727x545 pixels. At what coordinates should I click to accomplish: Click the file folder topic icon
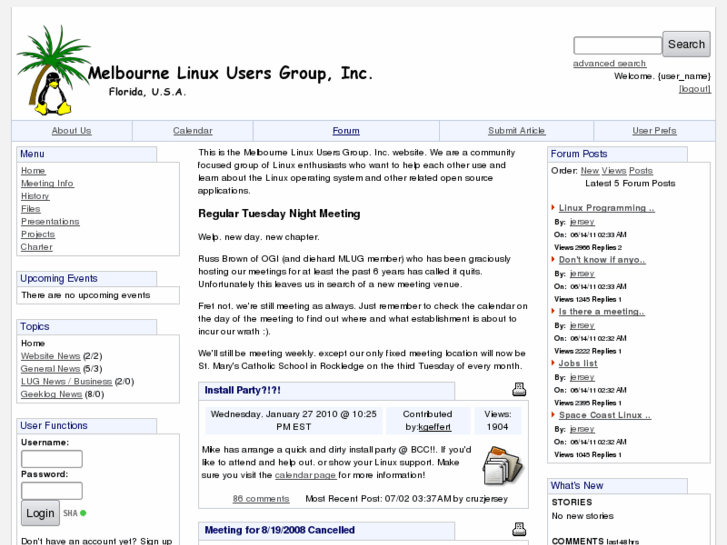[503, 465]
